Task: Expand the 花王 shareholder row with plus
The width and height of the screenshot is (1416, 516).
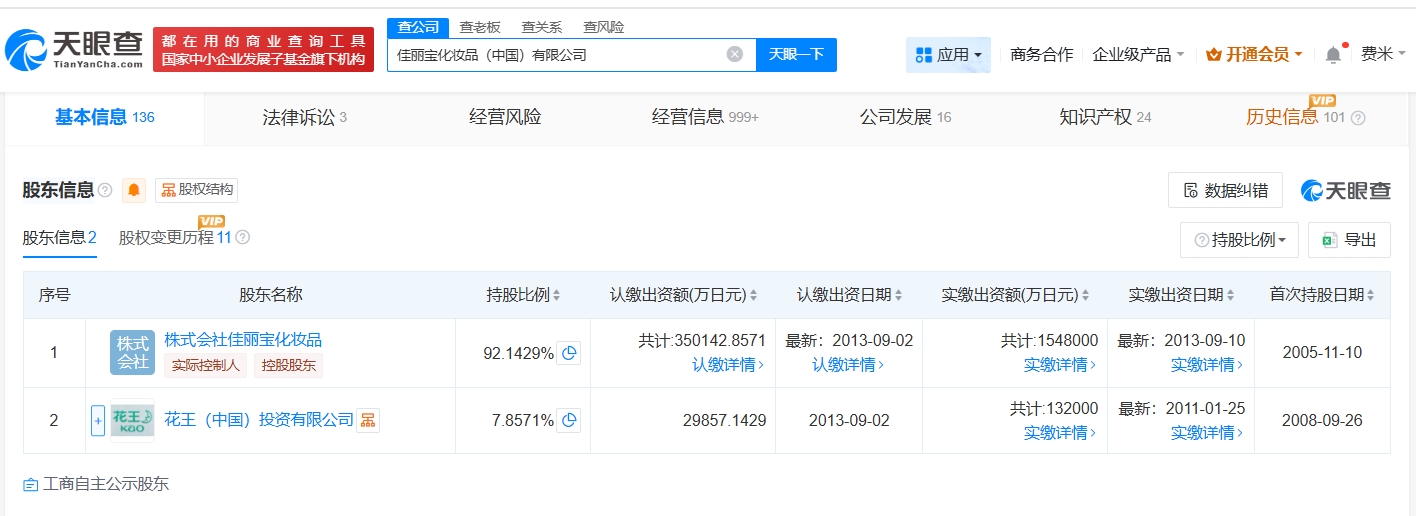Action: click(98, 421)
